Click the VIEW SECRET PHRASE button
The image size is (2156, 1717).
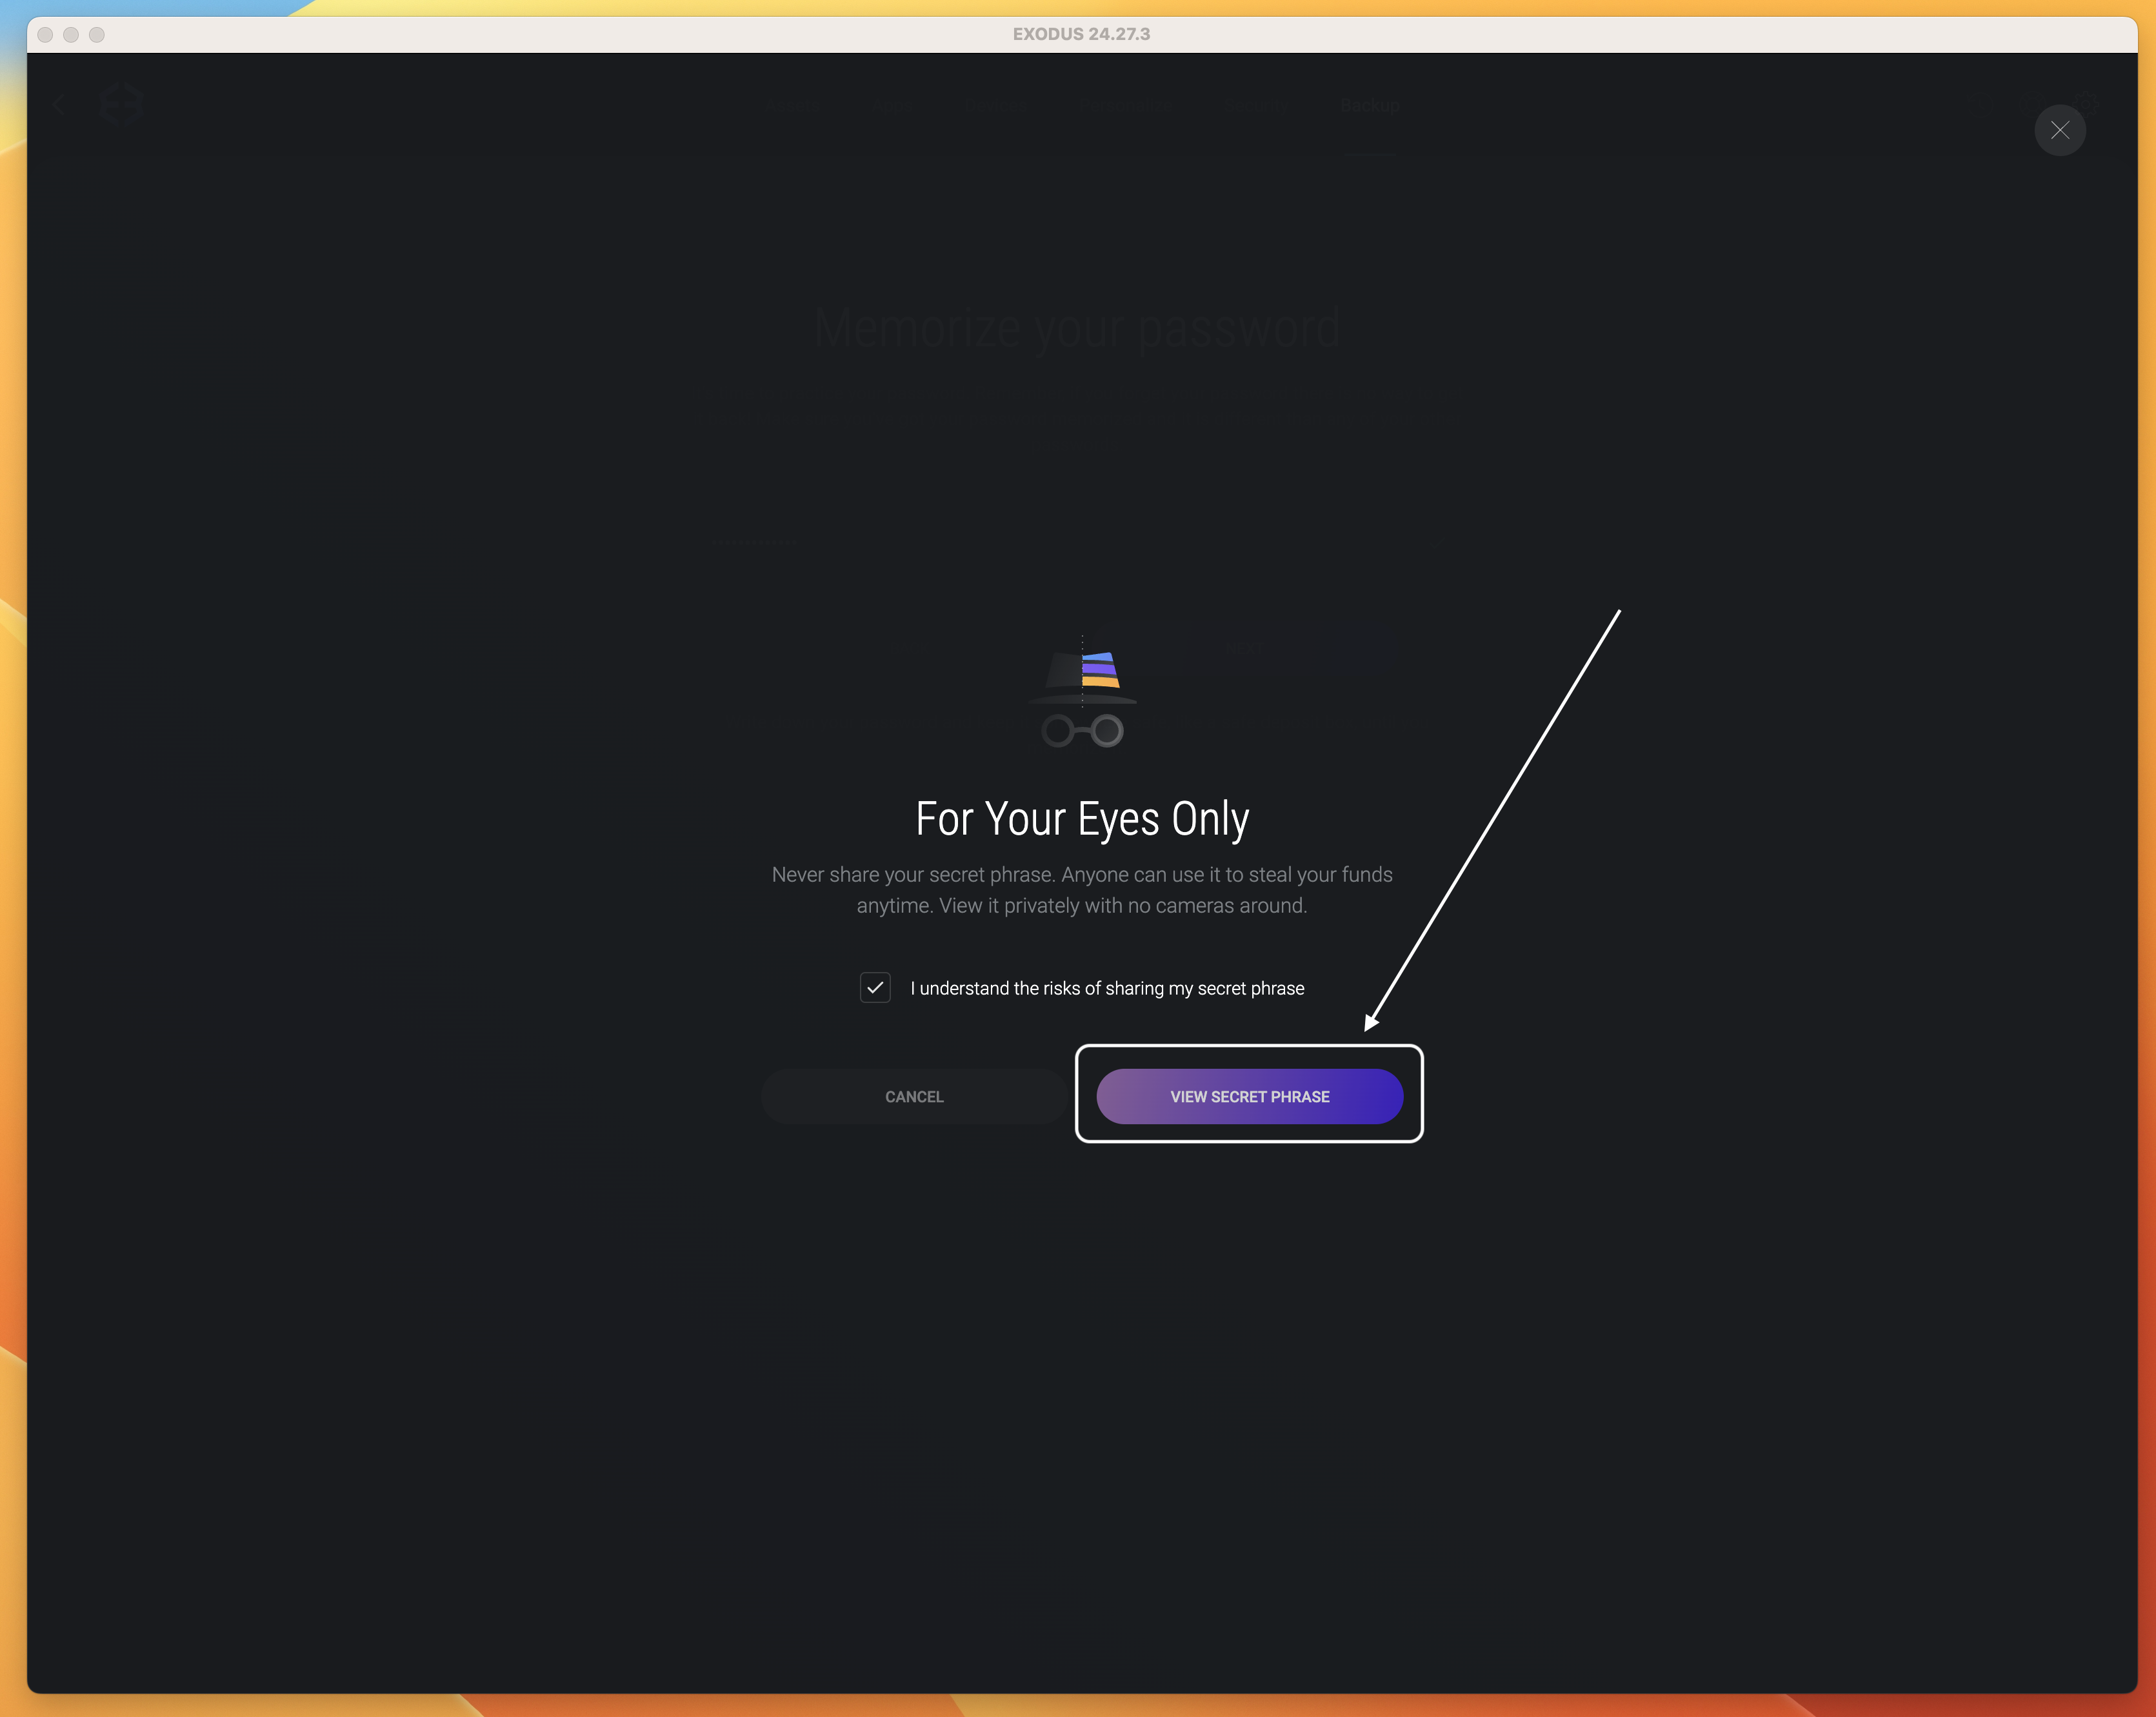[1248, 1096]
